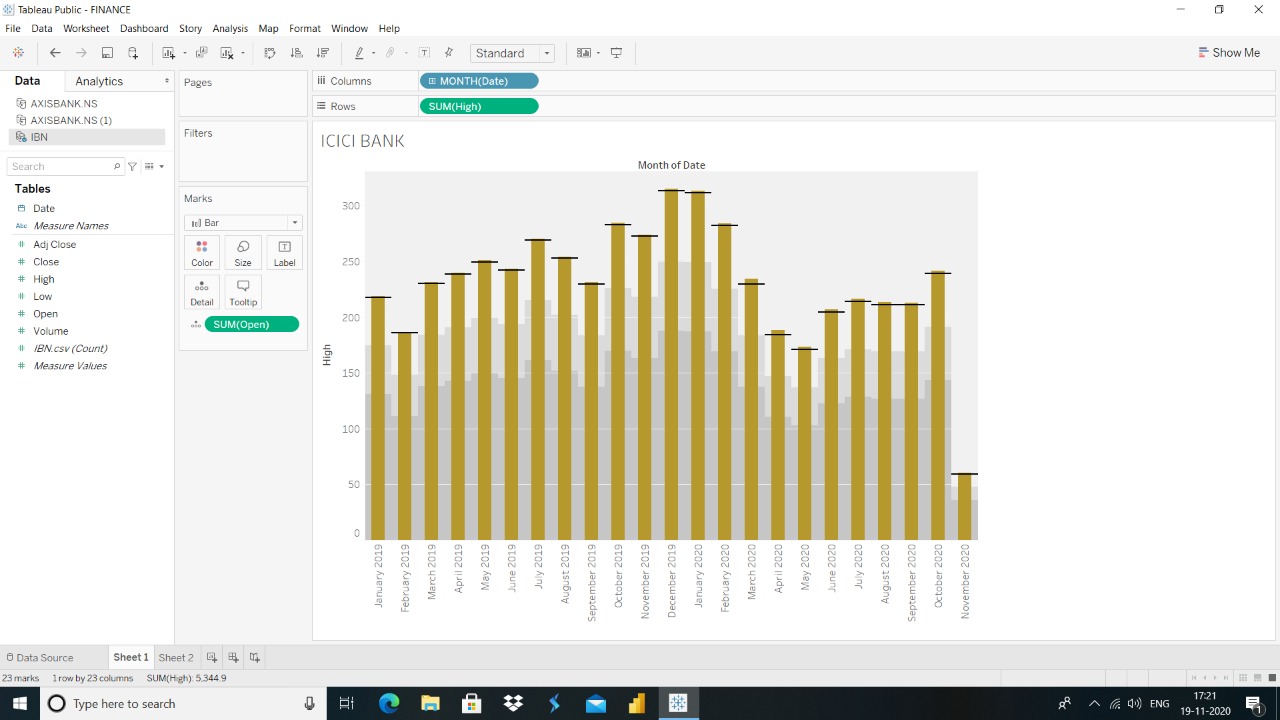Open the Standard fit dropdown
Viewport: 1280px width, 720px height.
512,53
